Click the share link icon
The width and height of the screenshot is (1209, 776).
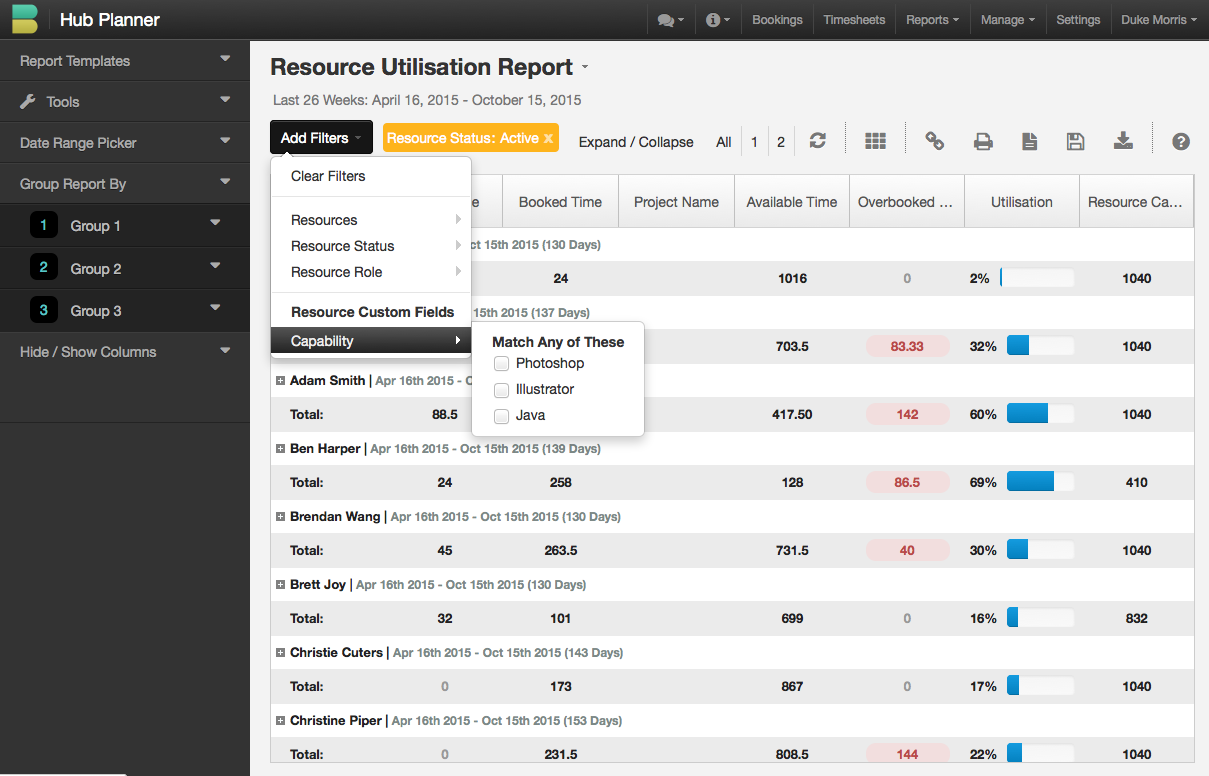coord(935,141)
